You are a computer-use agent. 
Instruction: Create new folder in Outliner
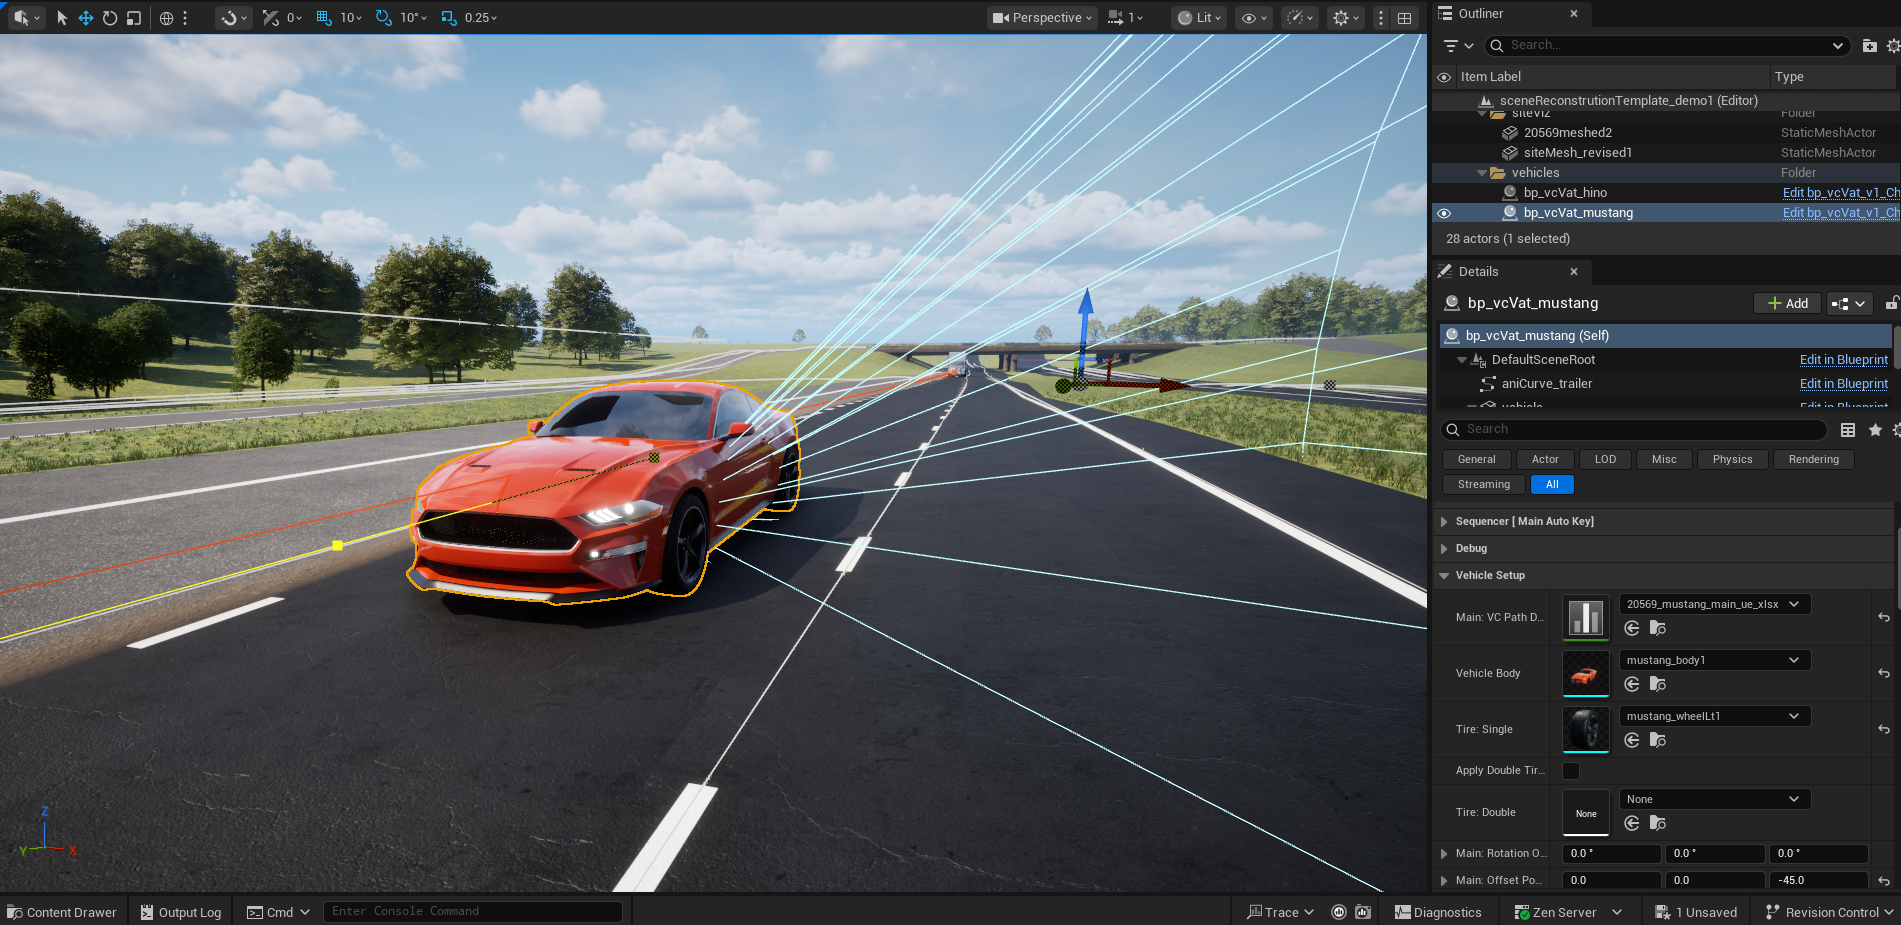(x=1869, y=46)
